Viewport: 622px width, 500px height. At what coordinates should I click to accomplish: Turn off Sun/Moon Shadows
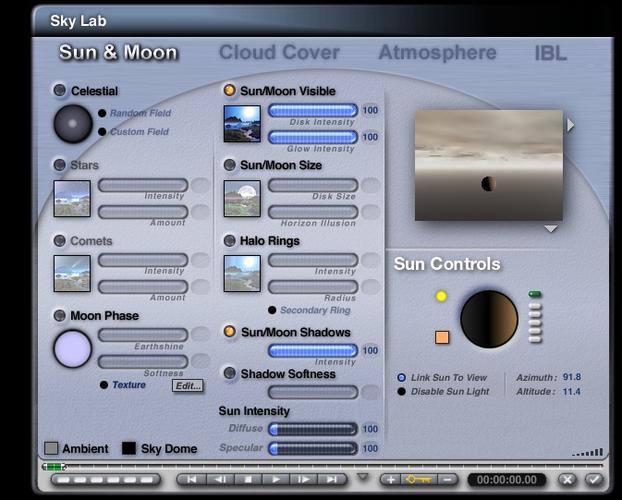pos(229,331)
